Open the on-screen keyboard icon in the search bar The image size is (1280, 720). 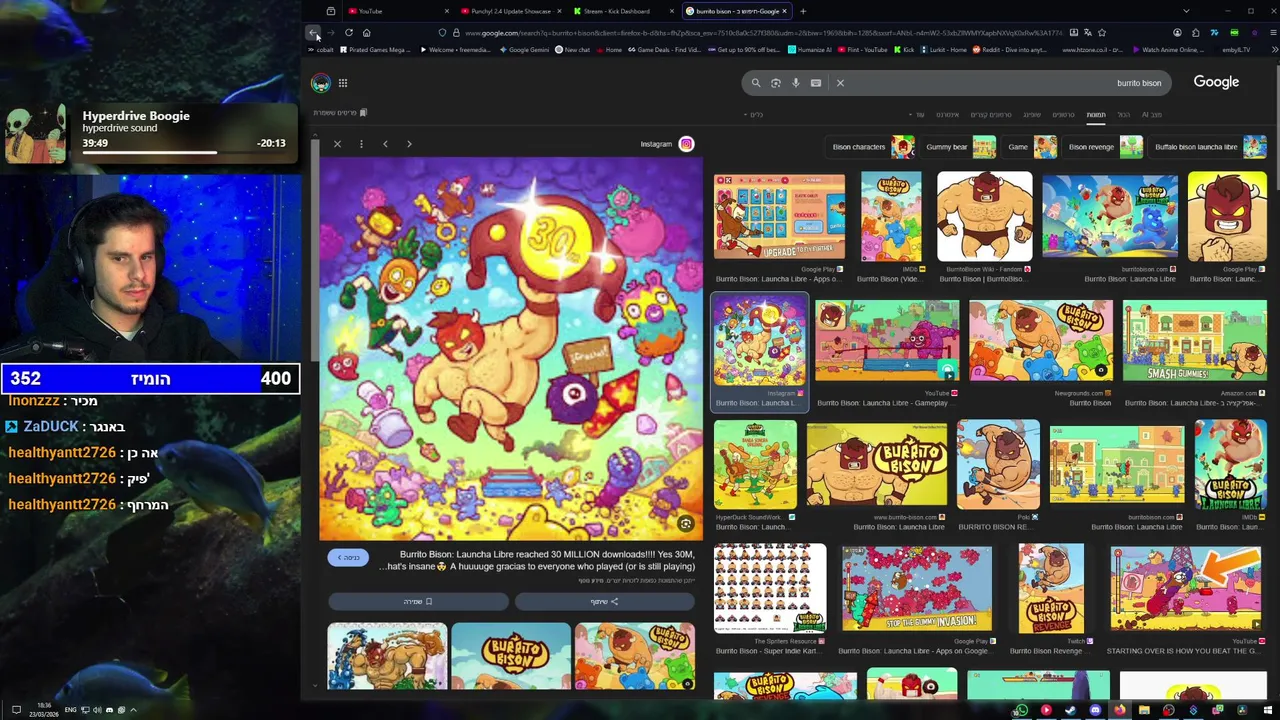point(816,83)
